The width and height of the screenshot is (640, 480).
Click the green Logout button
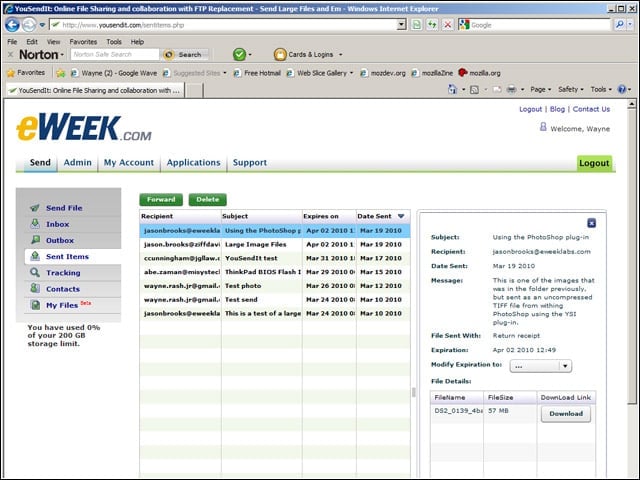pos(594,163)
